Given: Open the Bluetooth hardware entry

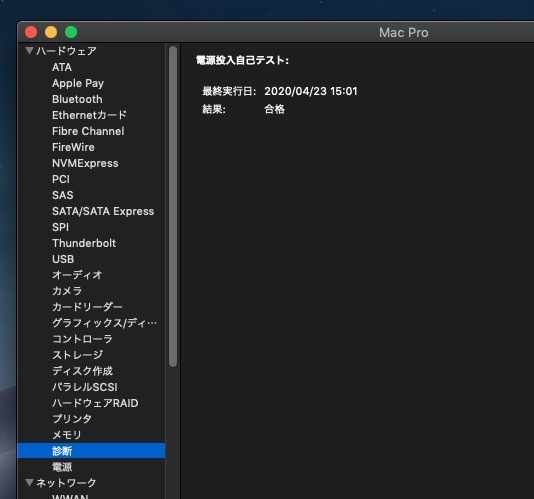Looking at the screenshot, I should tap(77, 99).
